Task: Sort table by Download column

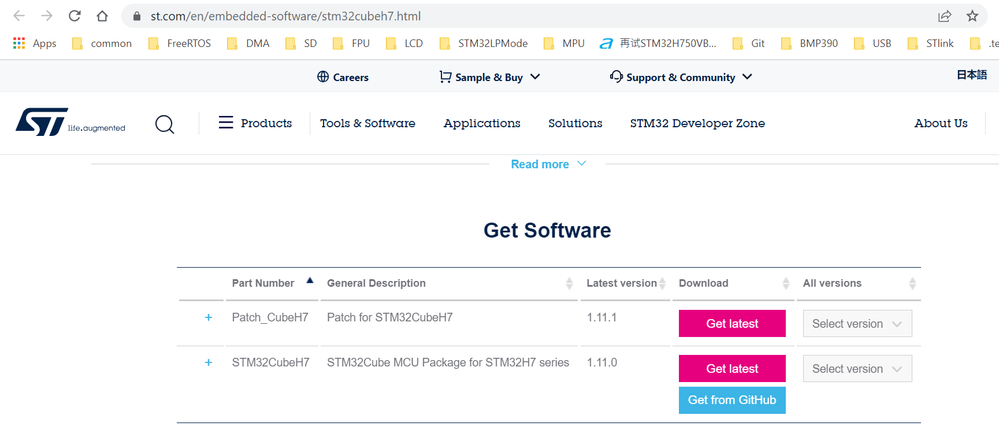Action: point(733,283)
